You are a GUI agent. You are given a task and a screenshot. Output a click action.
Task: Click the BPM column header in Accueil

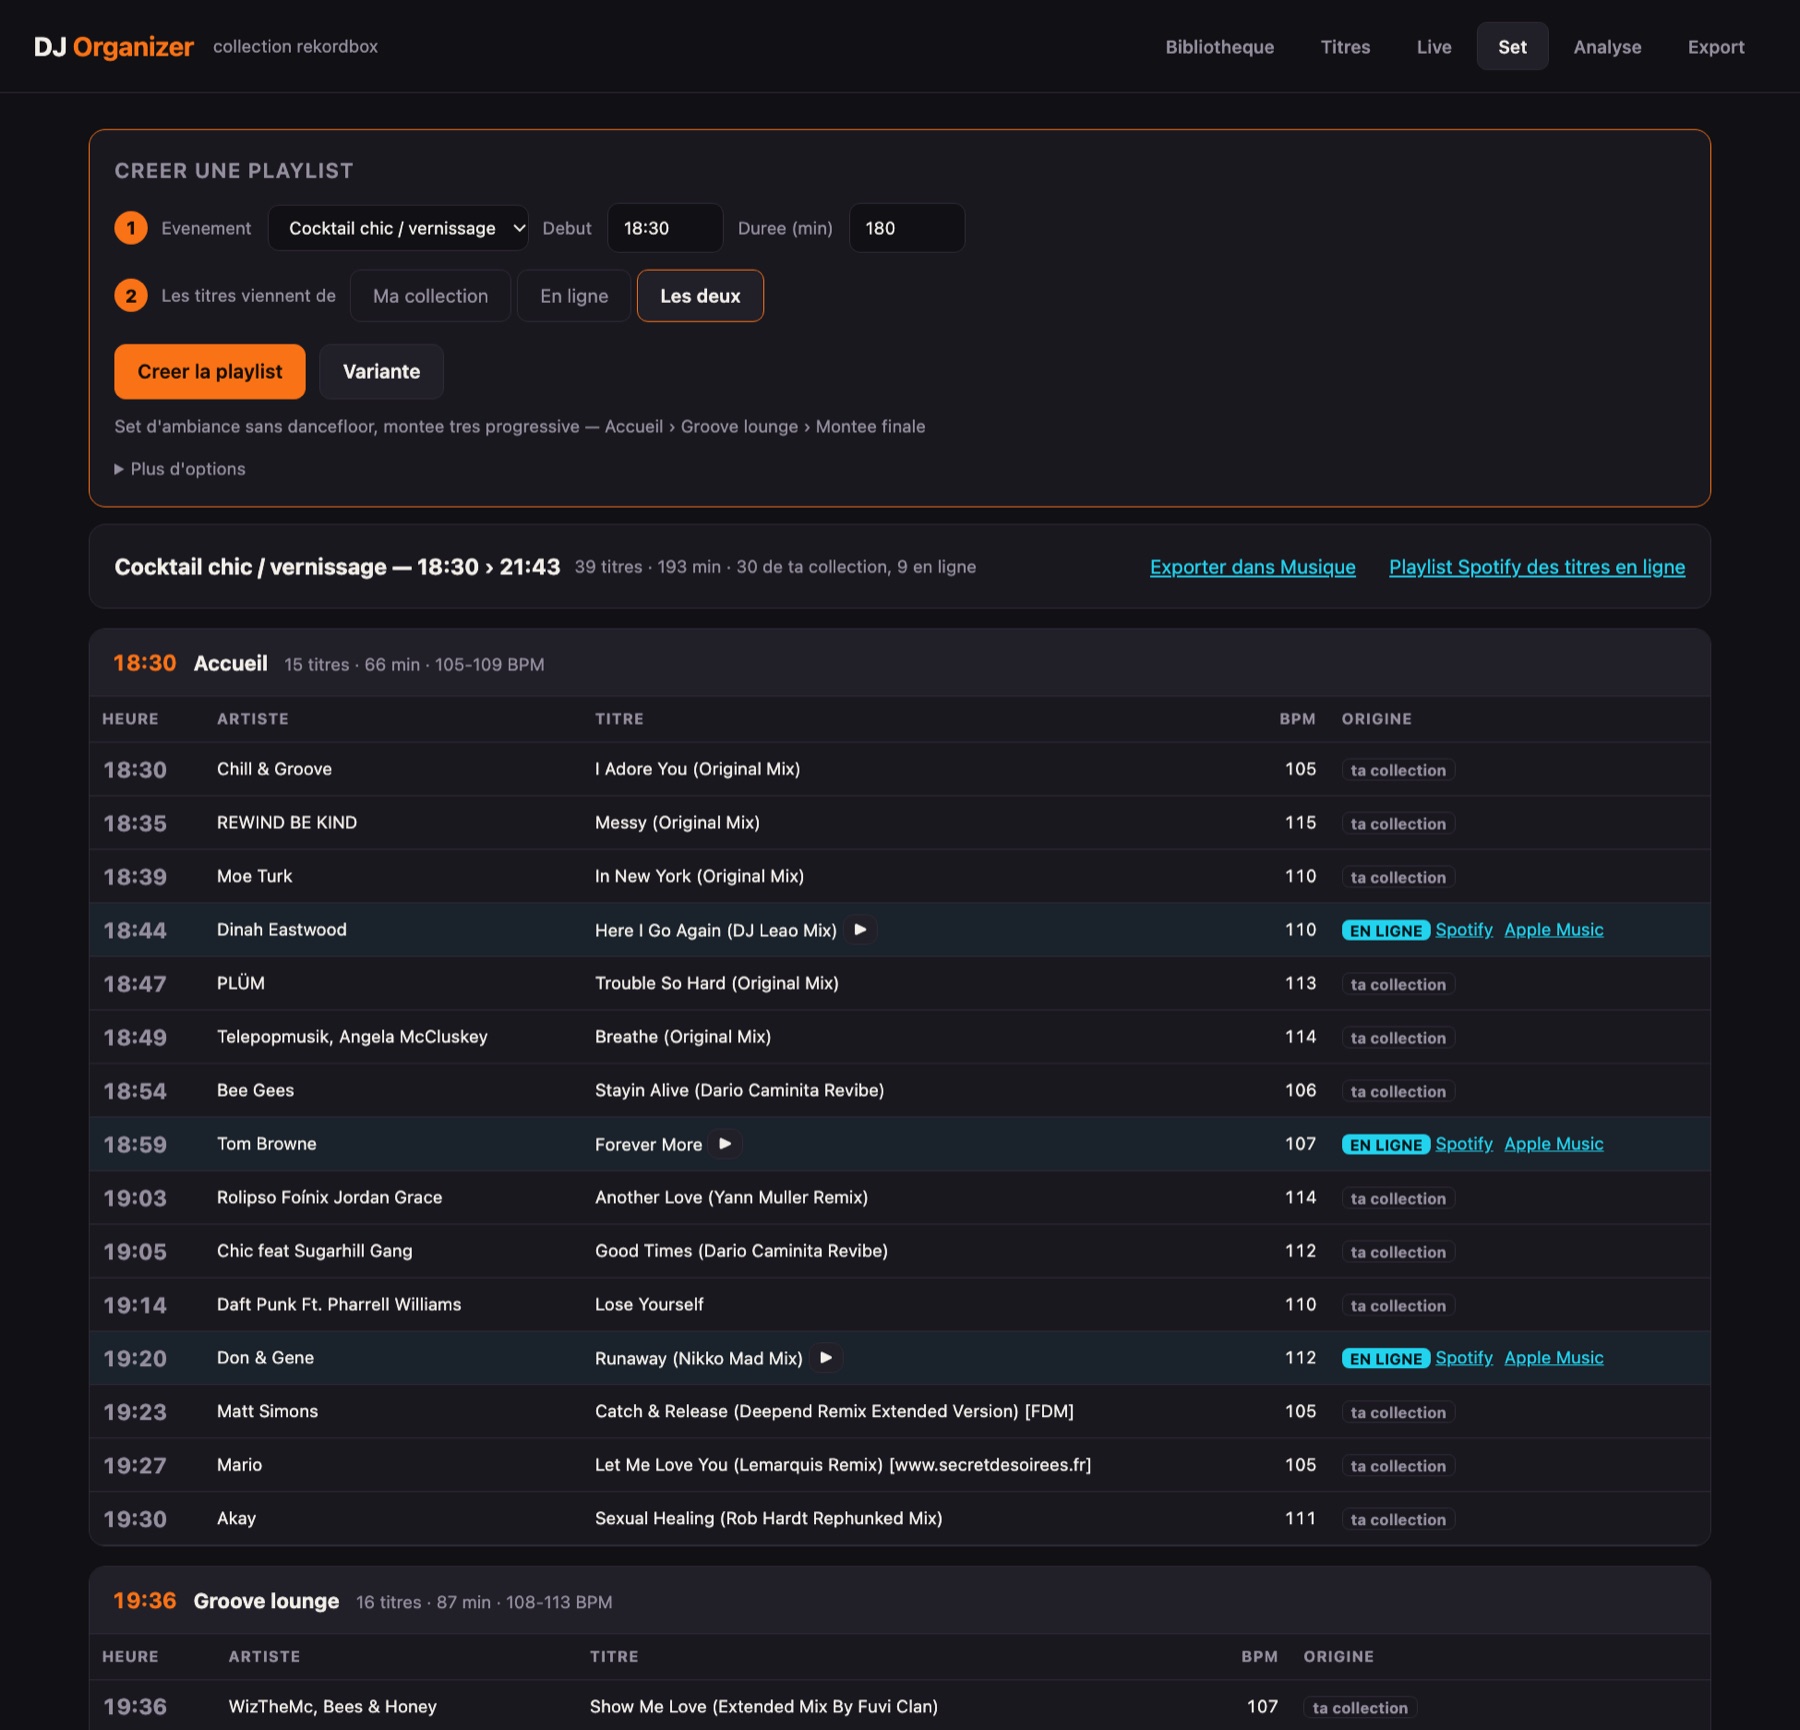point(1297,719)
